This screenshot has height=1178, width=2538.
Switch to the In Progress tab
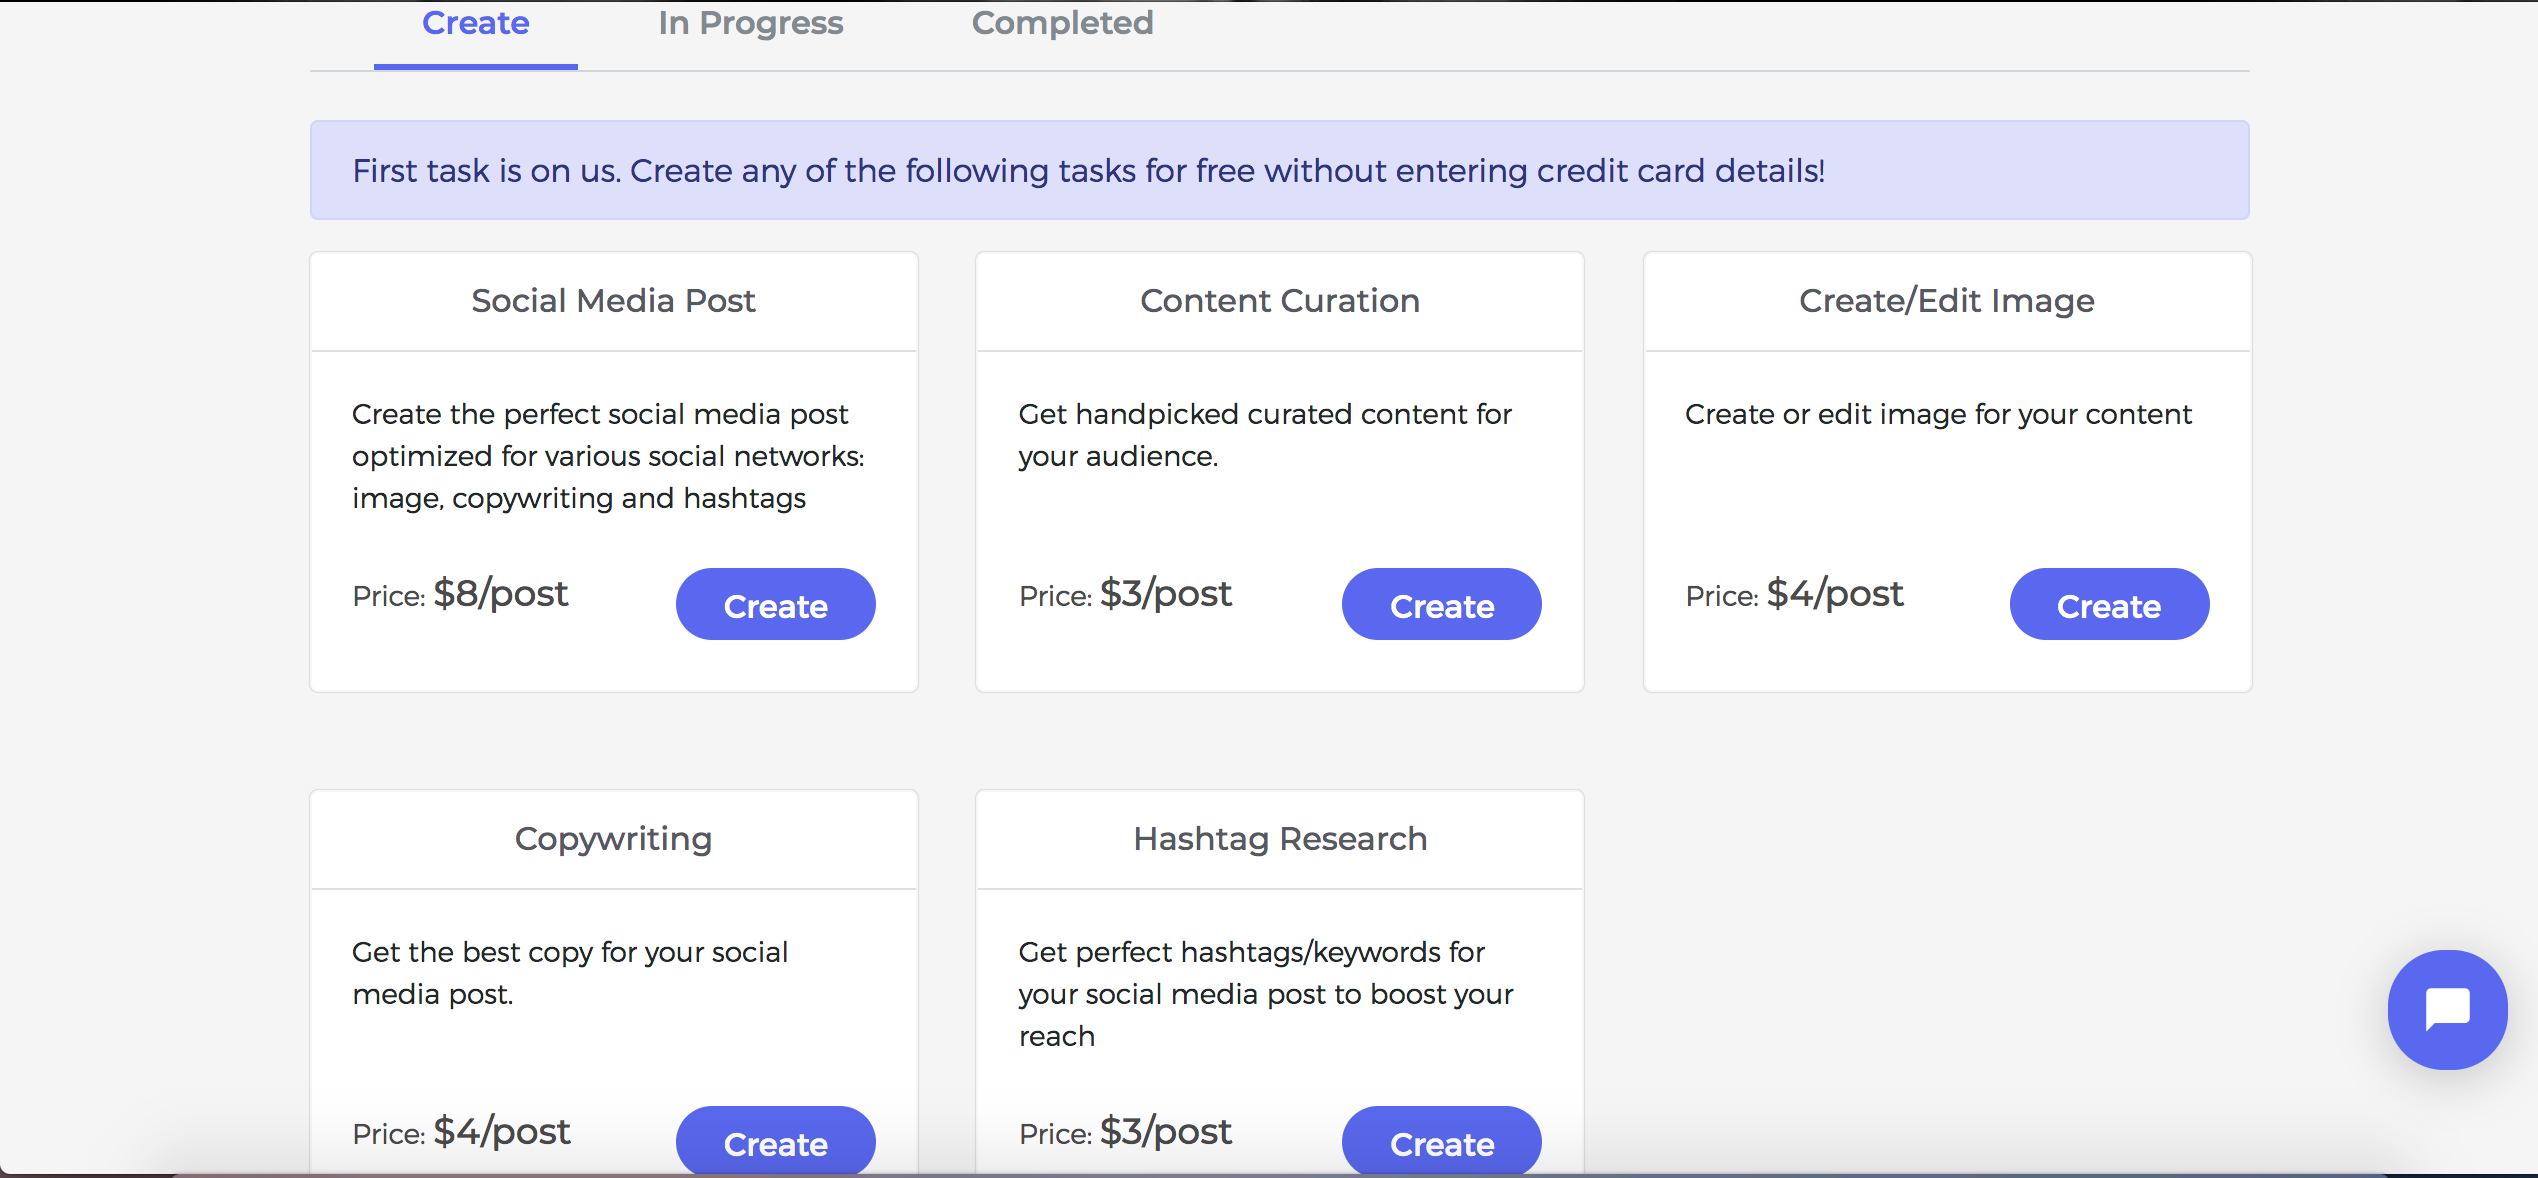(751, 23)
